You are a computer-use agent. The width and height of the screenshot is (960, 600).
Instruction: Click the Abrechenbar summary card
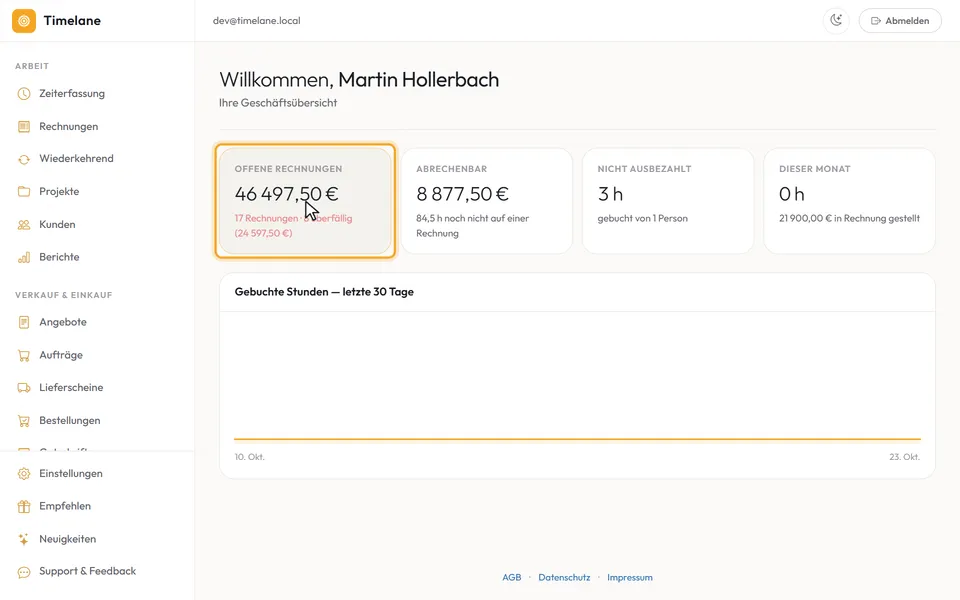pos(487,201)
